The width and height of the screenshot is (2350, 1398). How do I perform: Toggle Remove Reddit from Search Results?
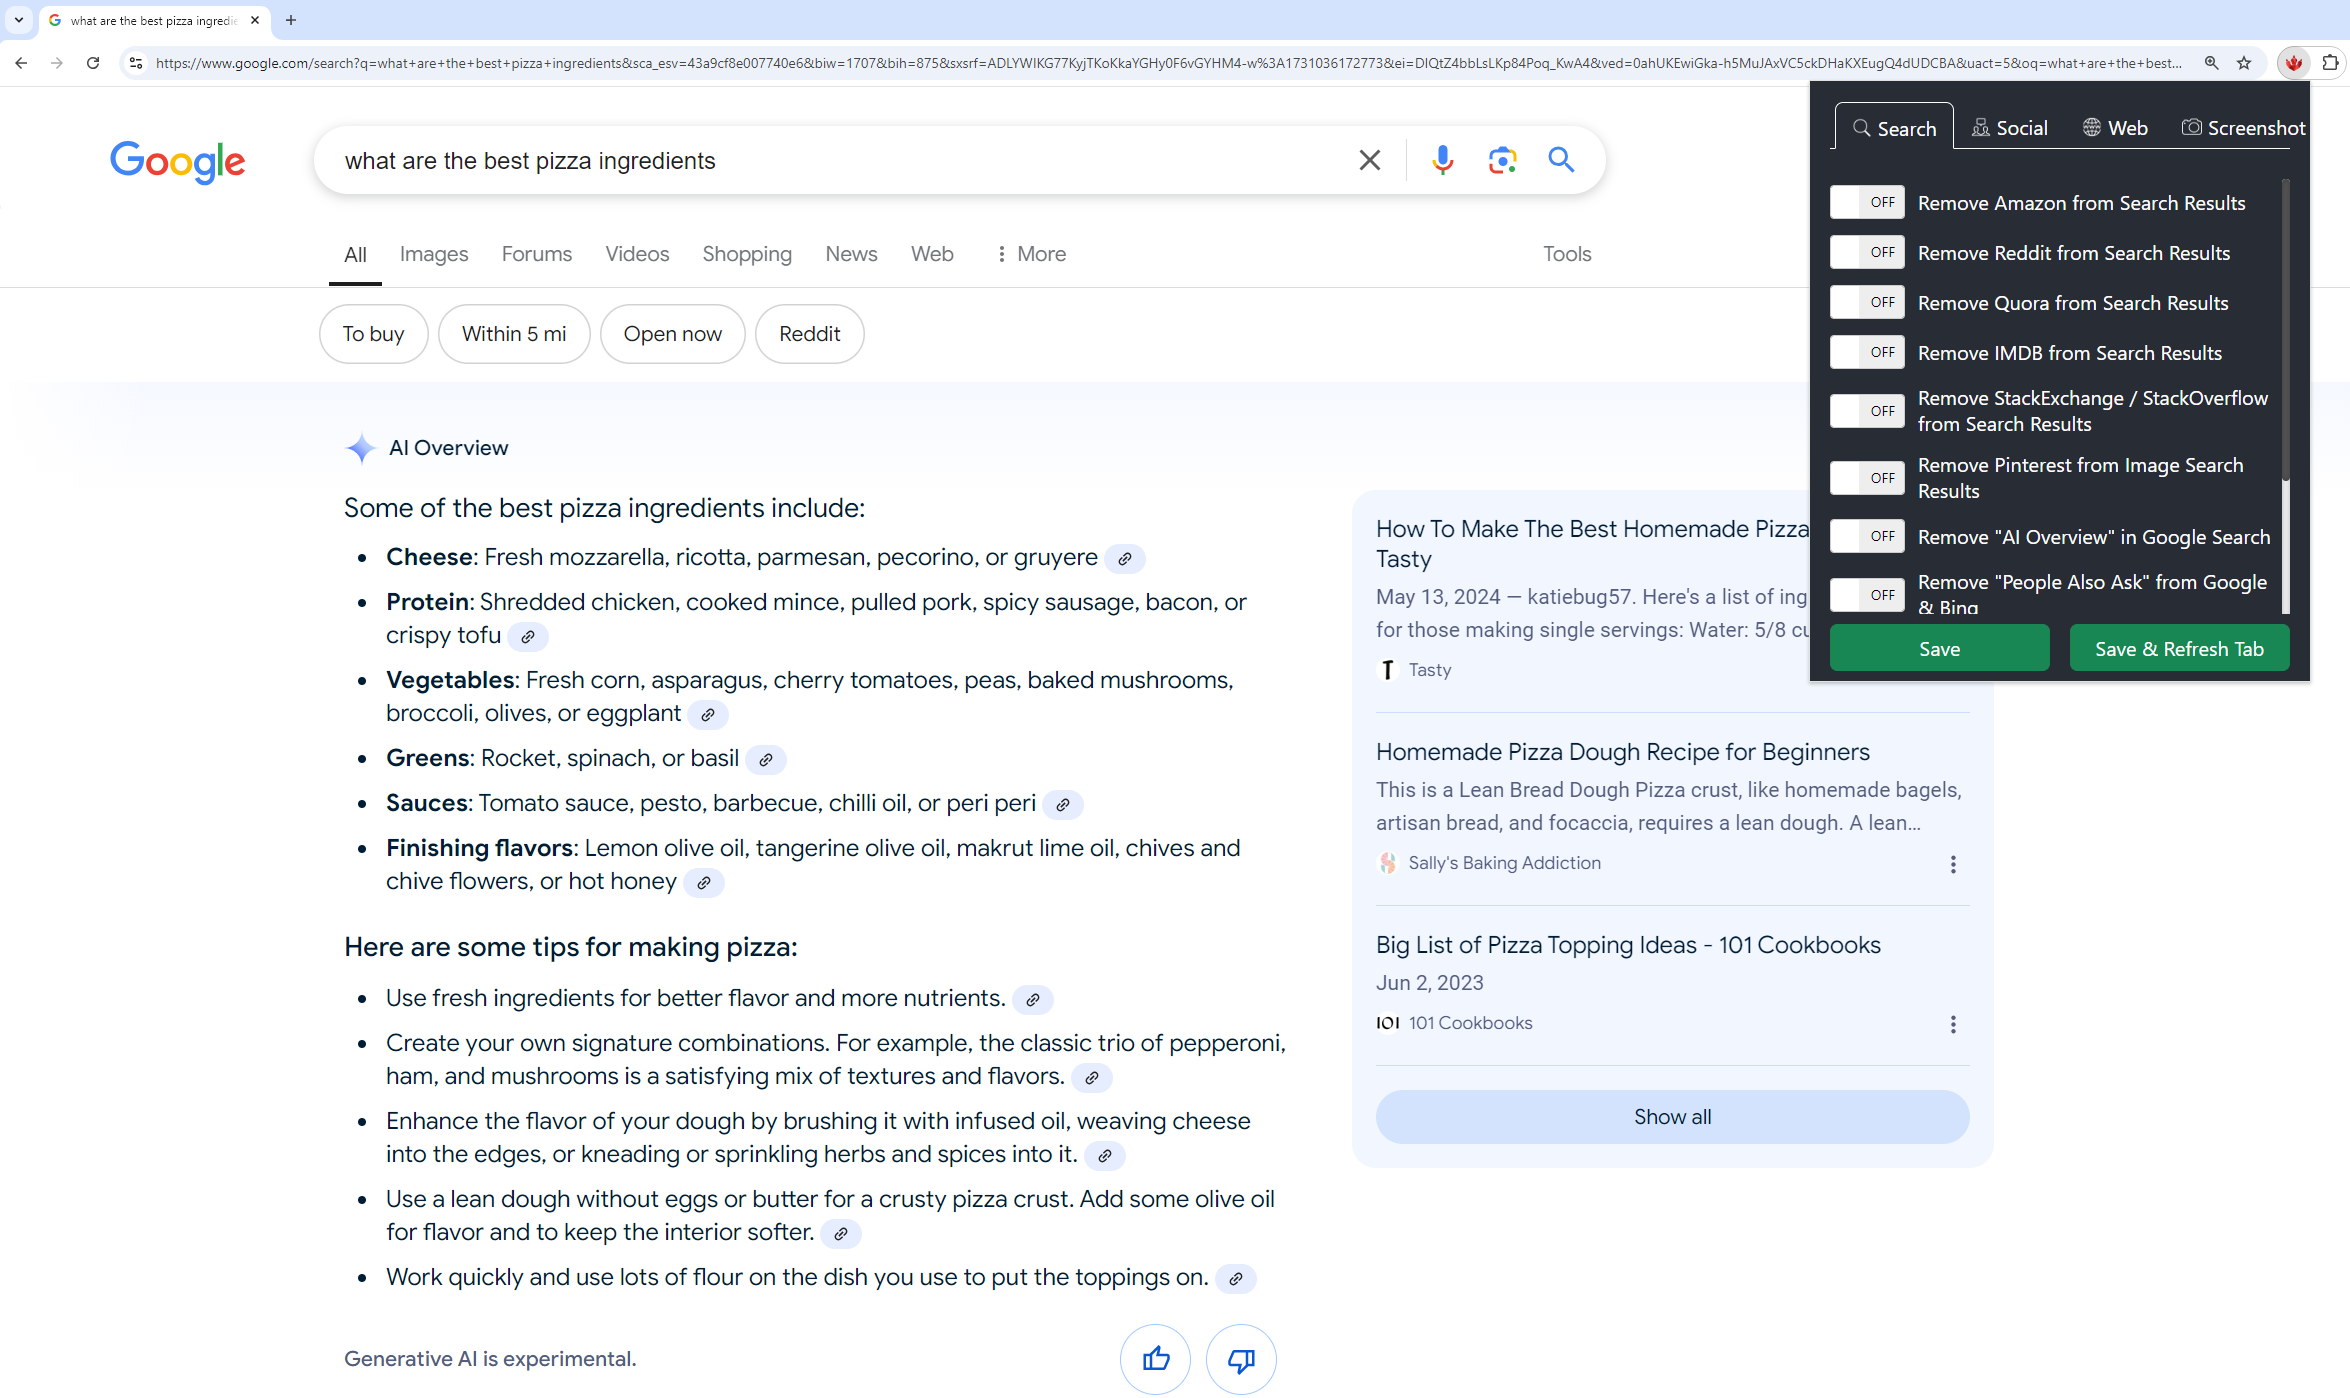click(x=1867, y=253)
